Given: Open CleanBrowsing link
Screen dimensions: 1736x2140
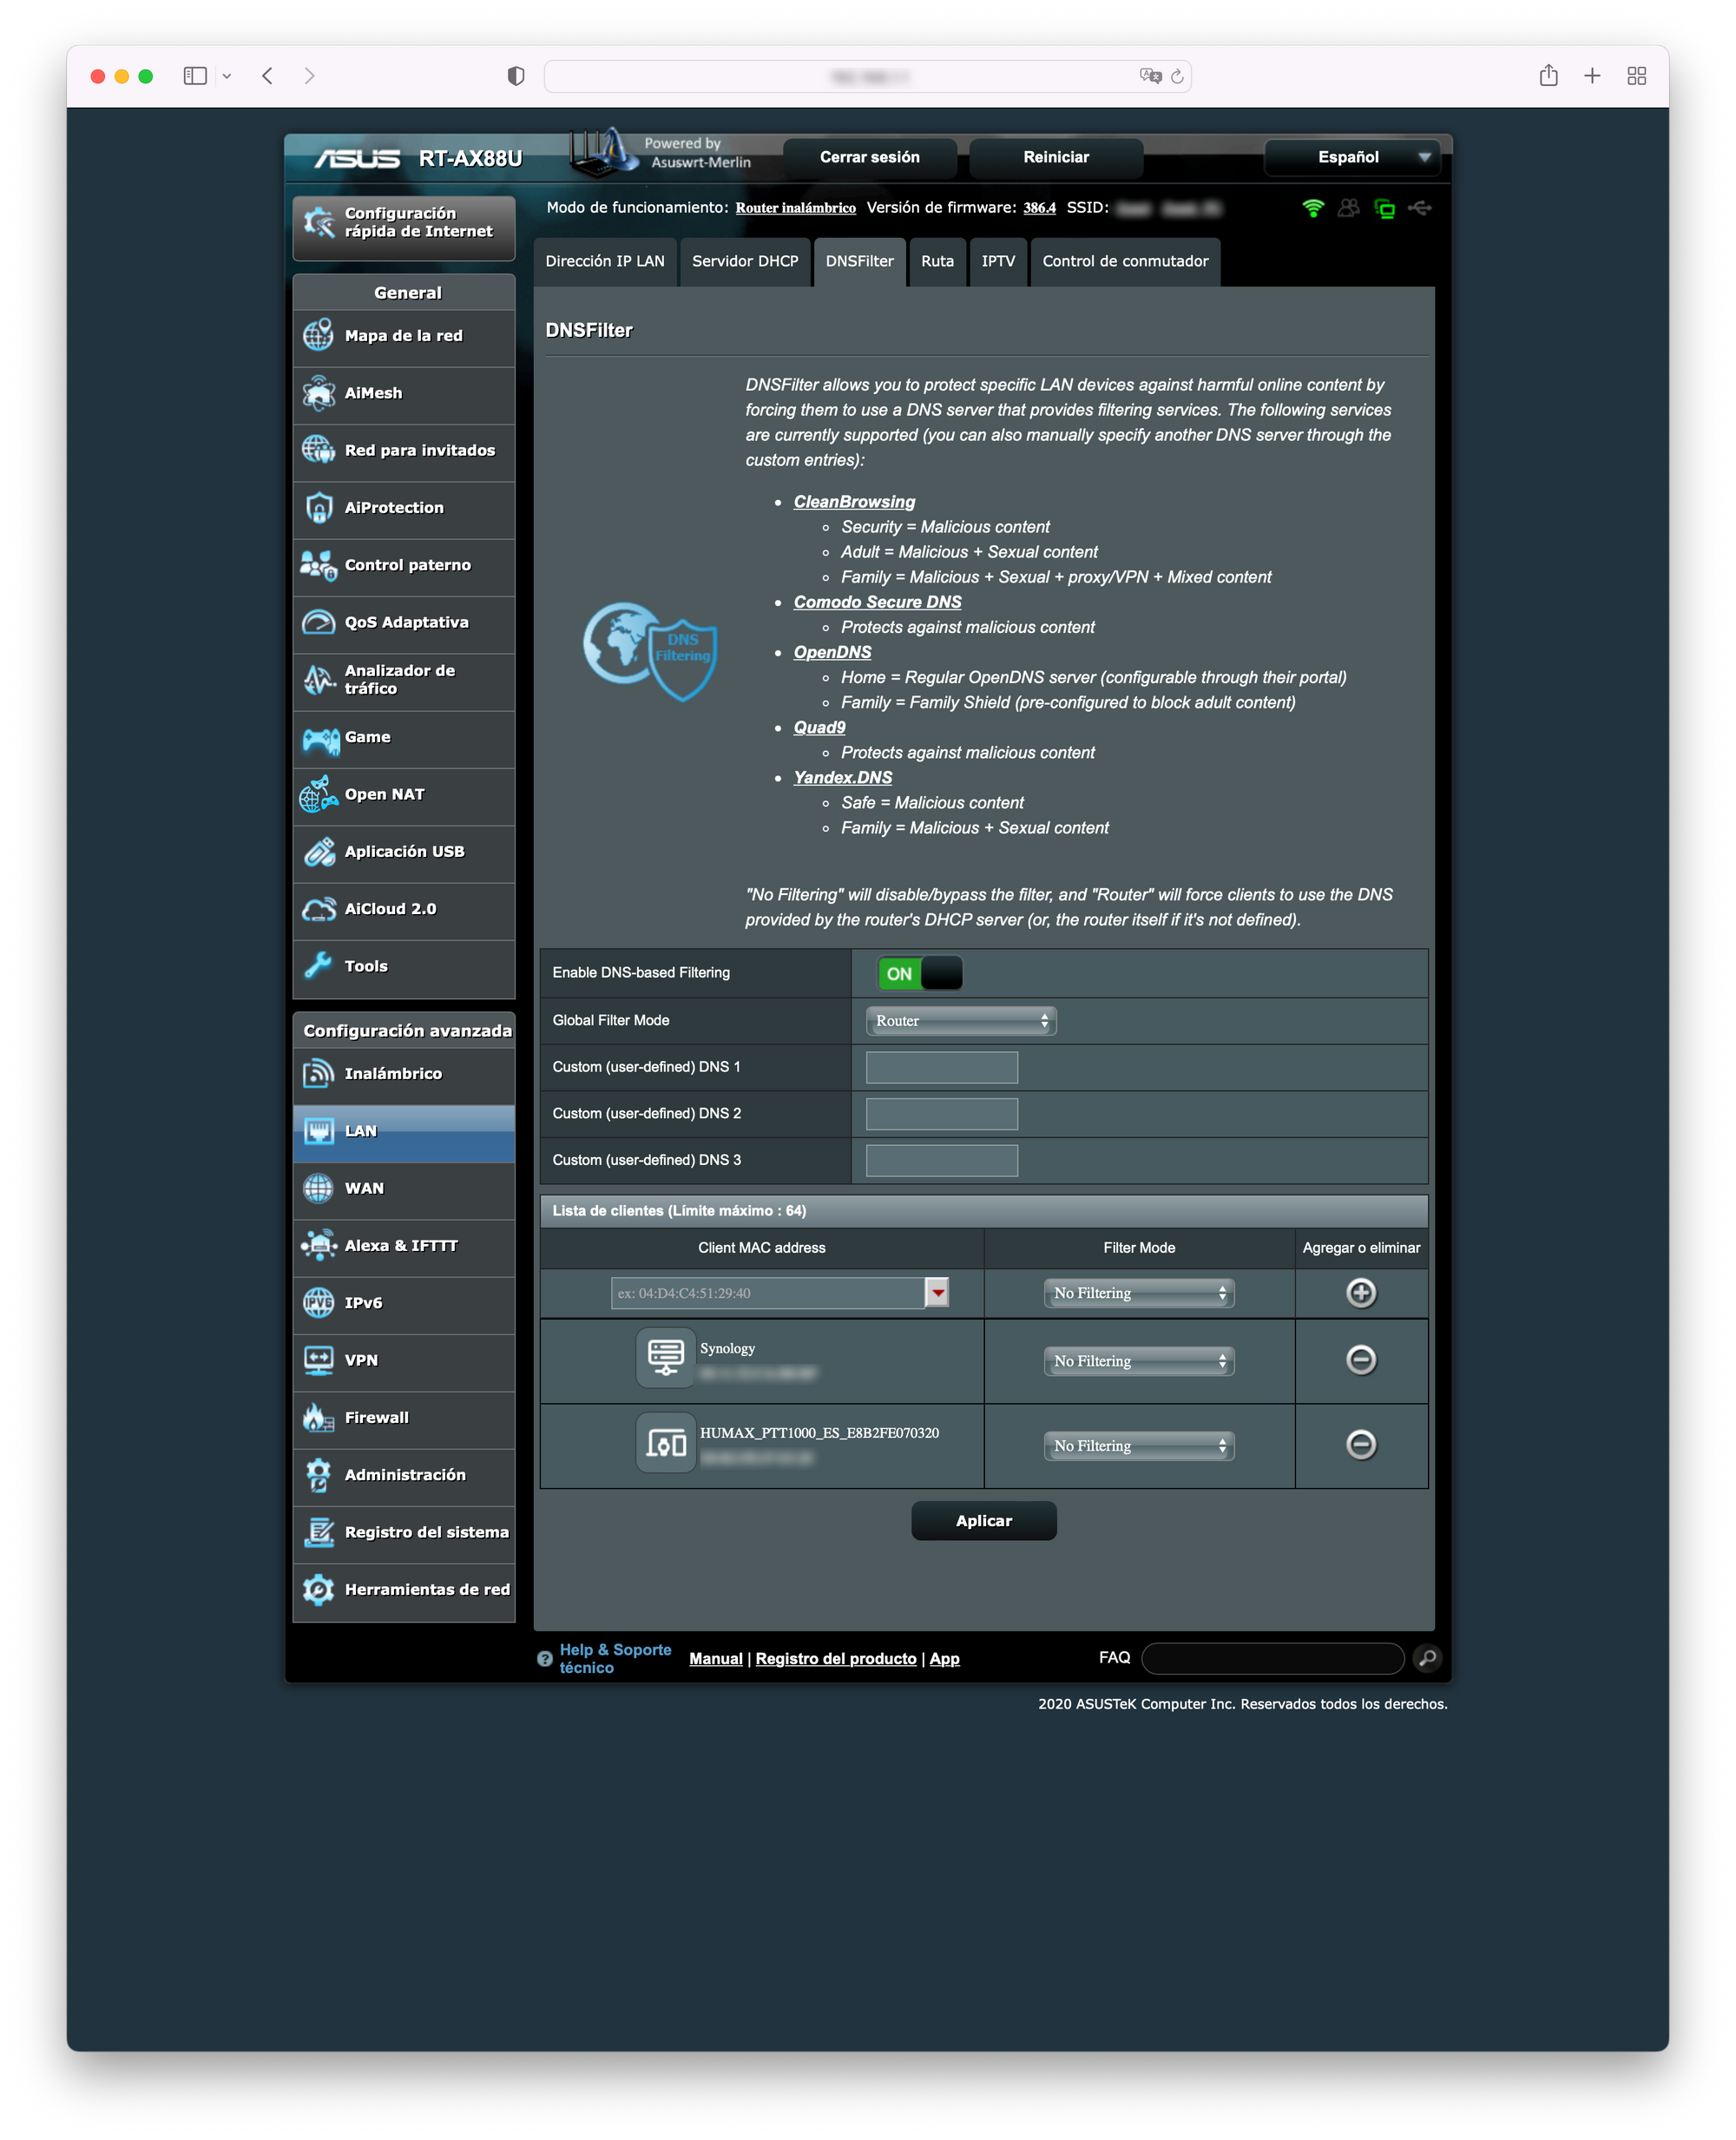Looking at the screenshot, I should coord(854,502).
